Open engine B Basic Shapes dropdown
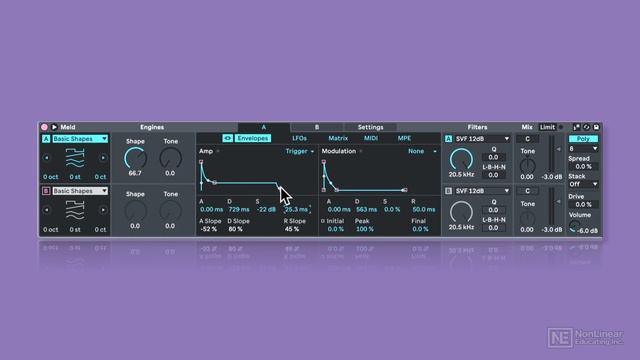 pos(80,191)
